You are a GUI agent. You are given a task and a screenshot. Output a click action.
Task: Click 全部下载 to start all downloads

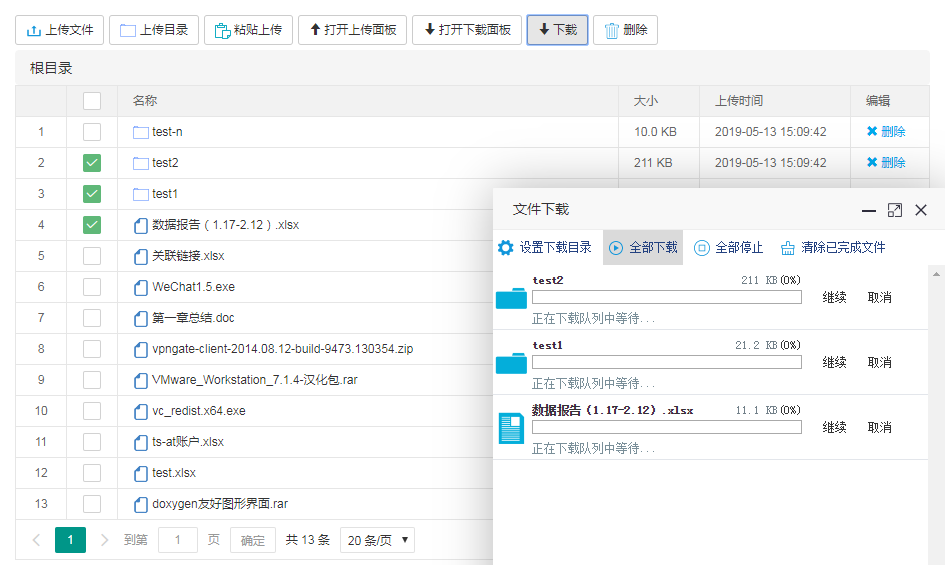coord(643,247)
